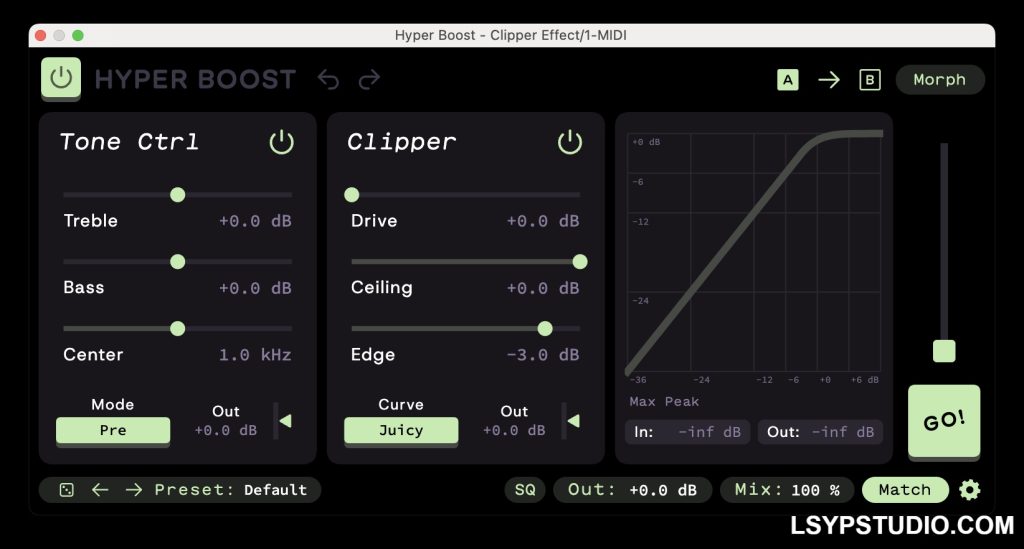Open the Curve selector showing Juicy
Image resolution: width=1024 pixels, height=549 pixels.
click(401, 430)
